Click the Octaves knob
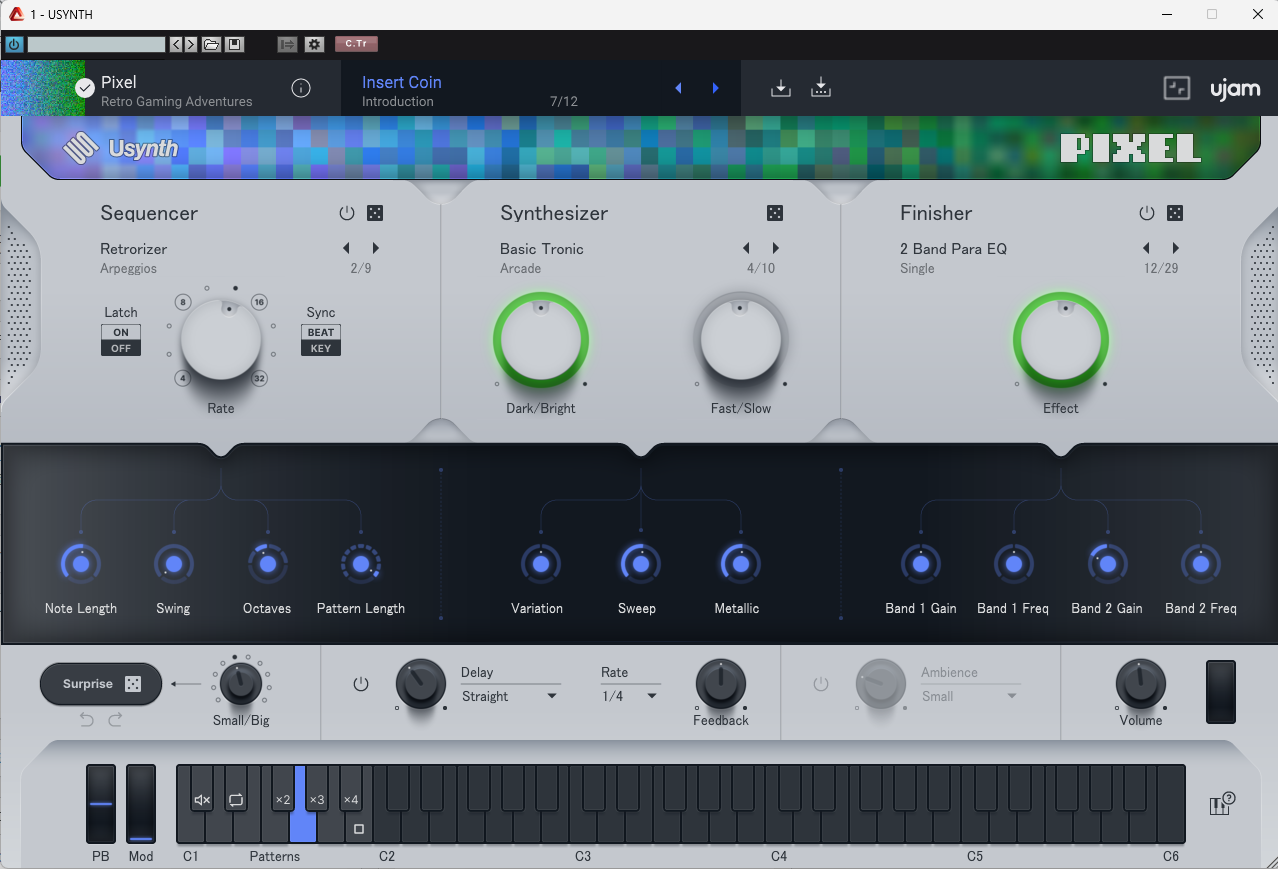The height and width of the screenshot is (869, 1278). pyautogui.click(x=267, y=564)
